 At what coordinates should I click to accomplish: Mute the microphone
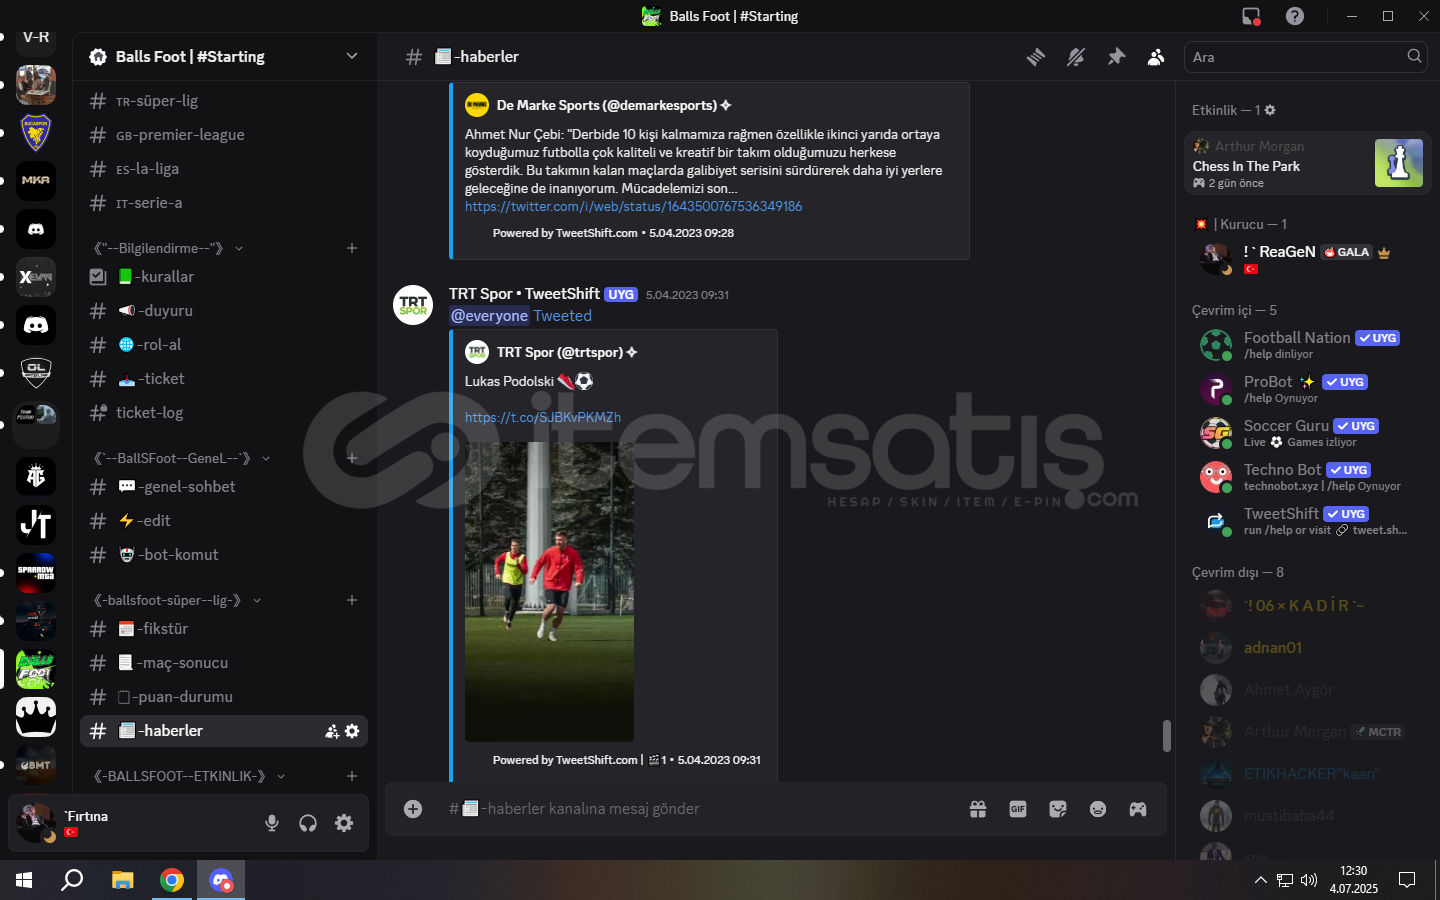point(272,823)
